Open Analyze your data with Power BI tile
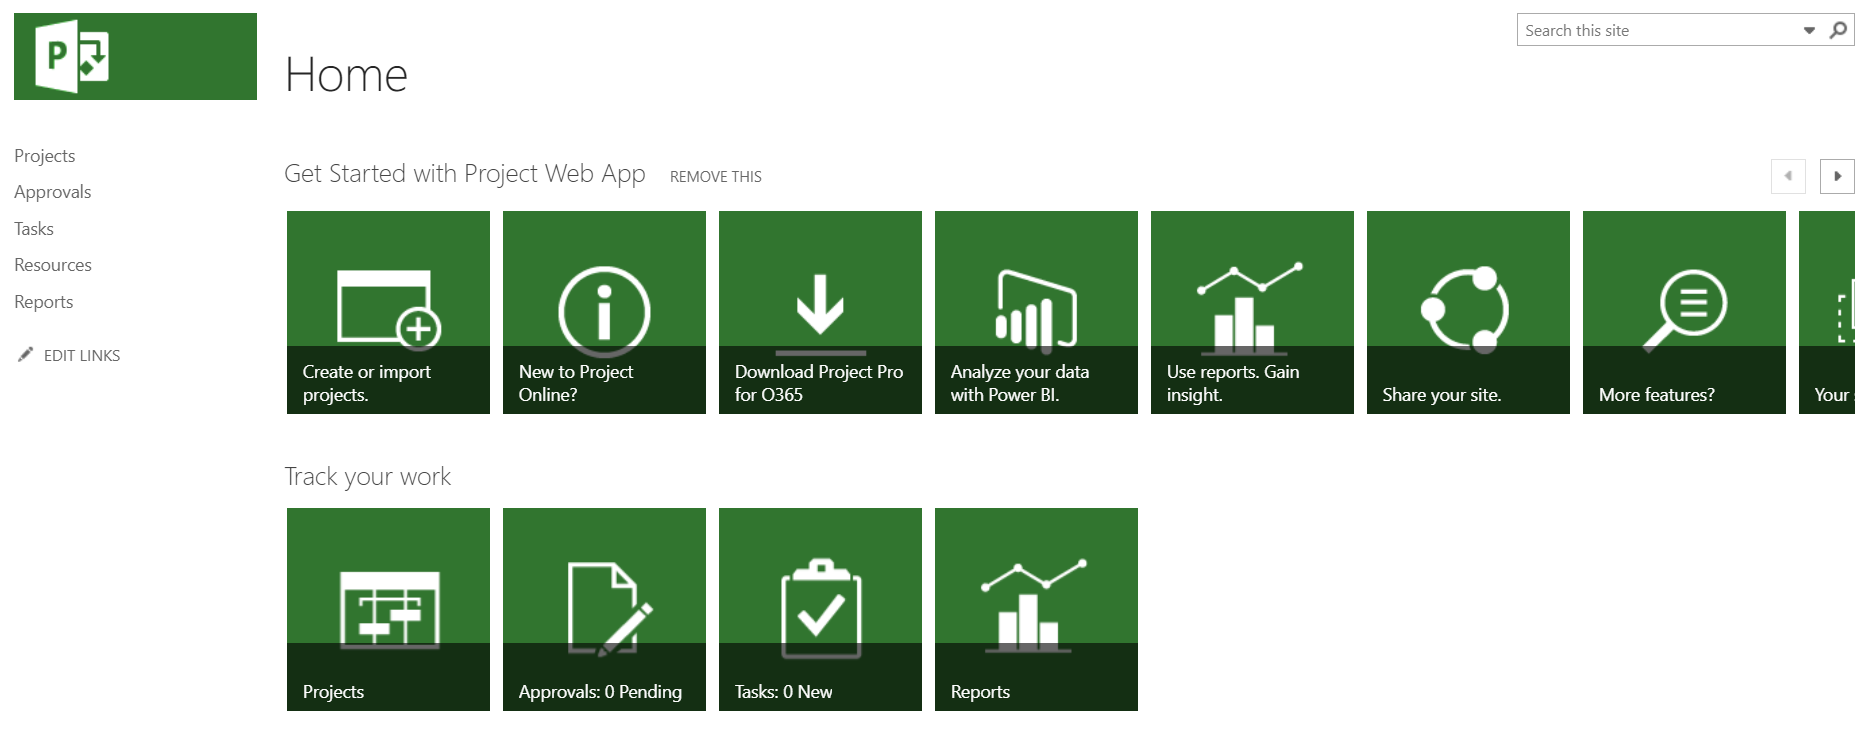This screenshot has width=1876, height=736. coord(1036,312)
